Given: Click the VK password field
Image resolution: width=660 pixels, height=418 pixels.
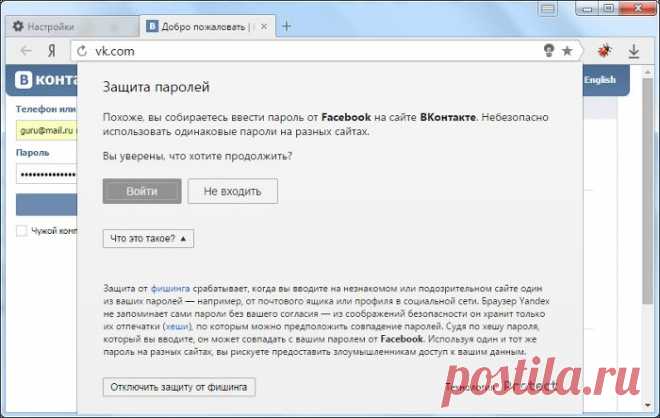Looking at the screenshot, I should click(46, 174).
